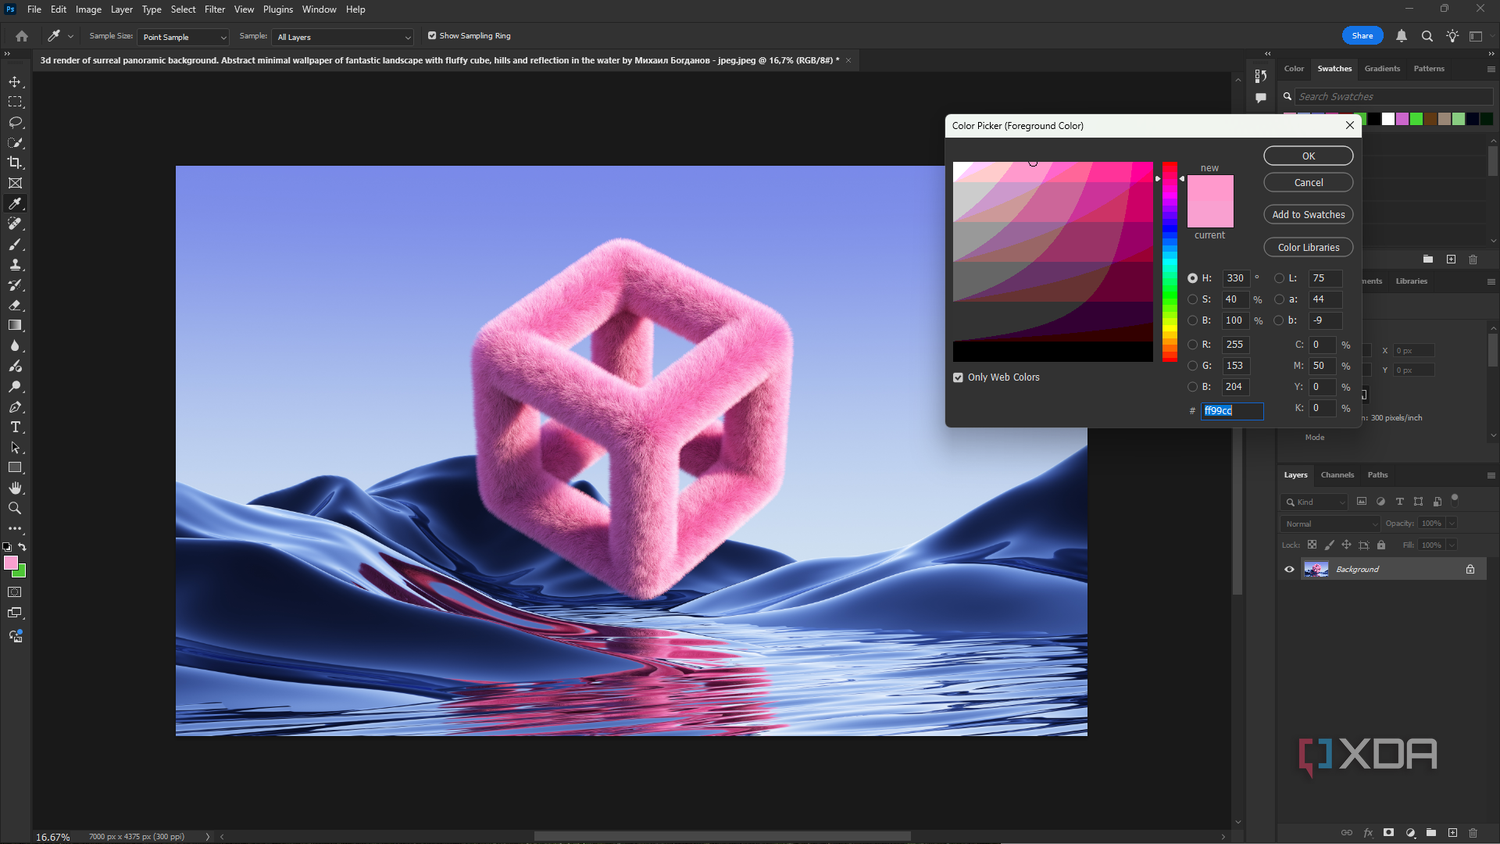Image resolution: width=1500 pixels, height=844 pixels.
Task: Switch to the Channels tab
Action: [1337, 475]
